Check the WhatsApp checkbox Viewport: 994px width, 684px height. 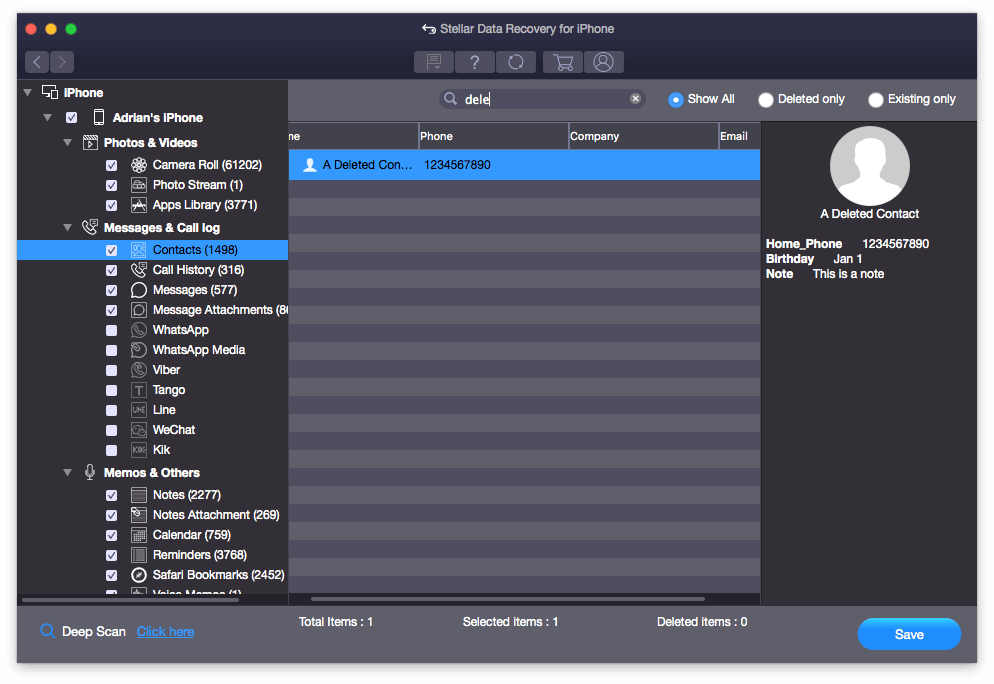click(x=112, y=330)
